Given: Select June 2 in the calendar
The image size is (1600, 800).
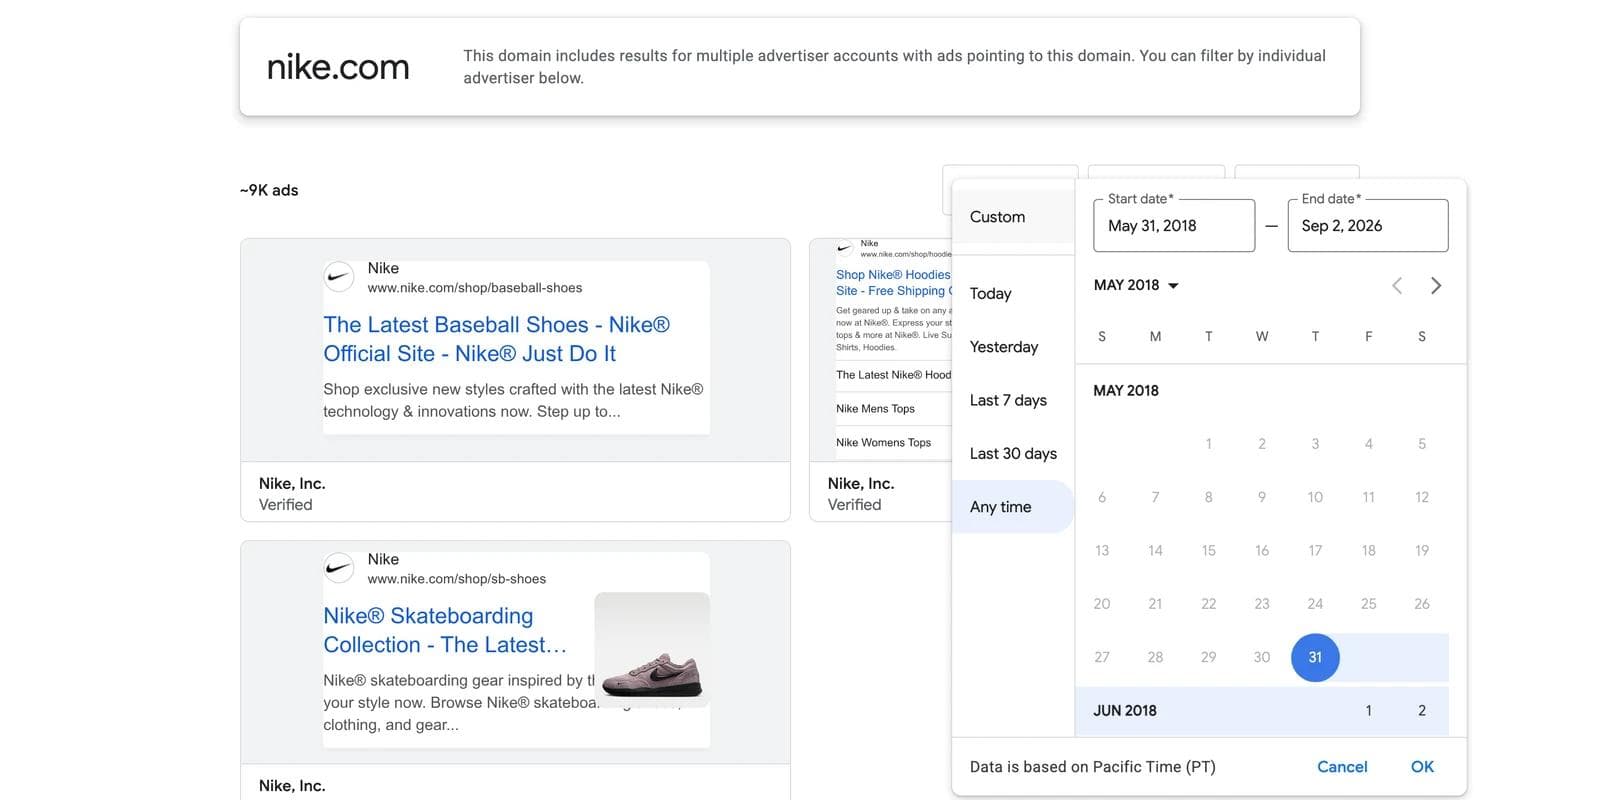Looking at the screenshot, I should click(x=1422, y=711).
